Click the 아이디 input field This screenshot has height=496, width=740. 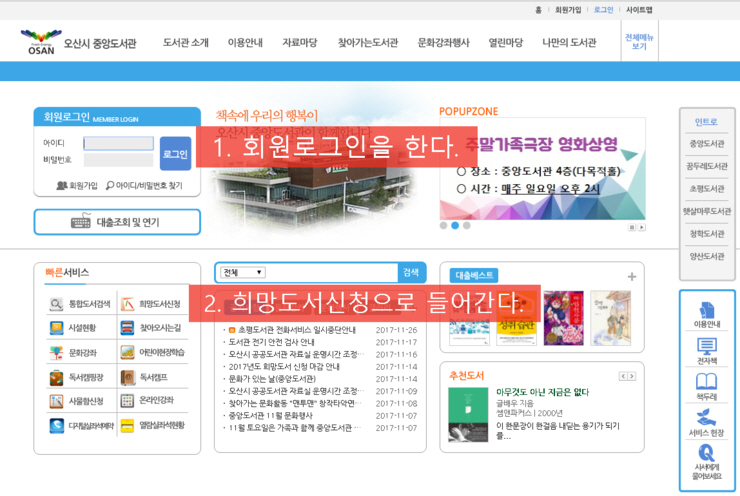(118, 143)
